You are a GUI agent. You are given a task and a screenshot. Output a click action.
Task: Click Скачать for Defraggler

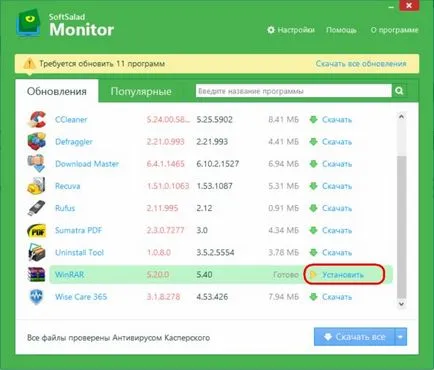337,142
